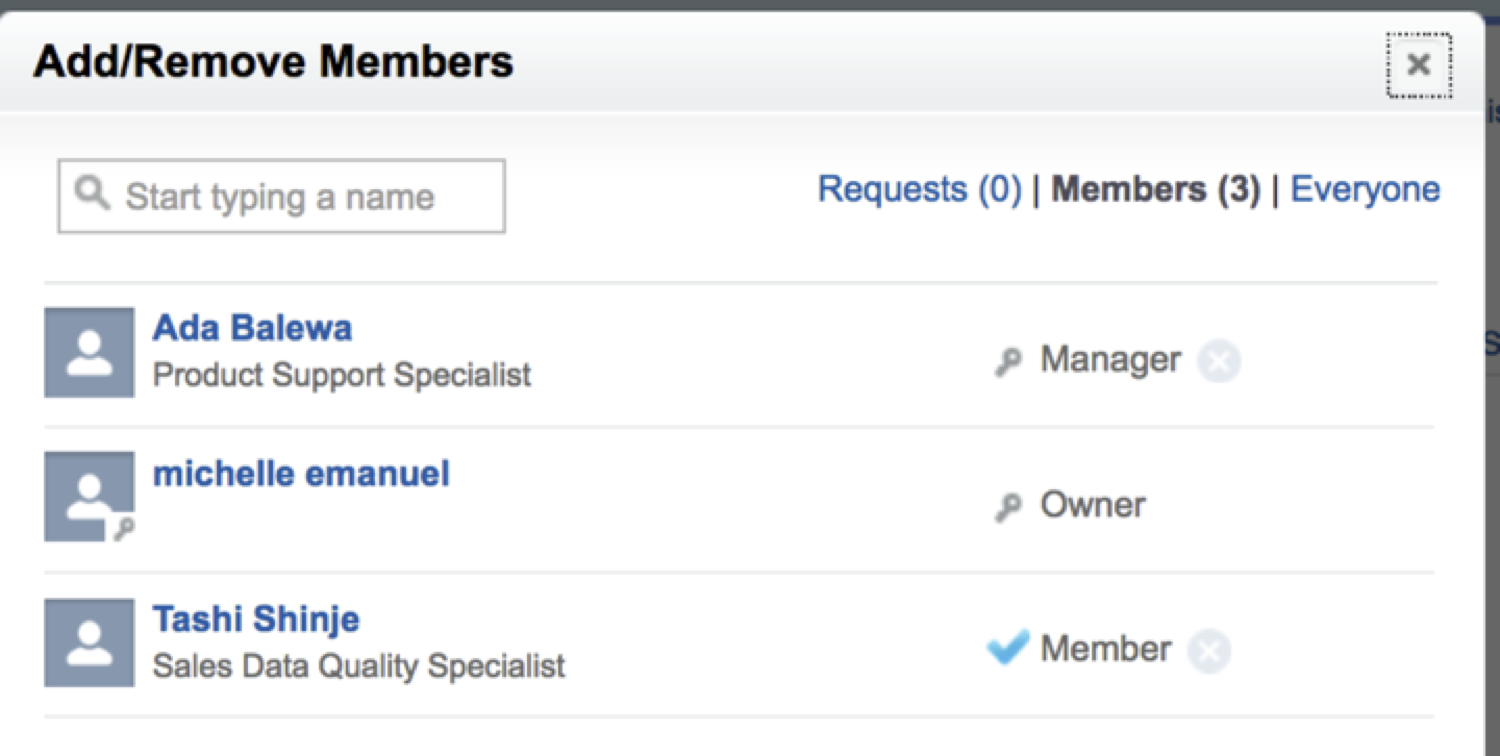Click the key icon beside Owner
Screen dimensions: 1500x756
1008,508
